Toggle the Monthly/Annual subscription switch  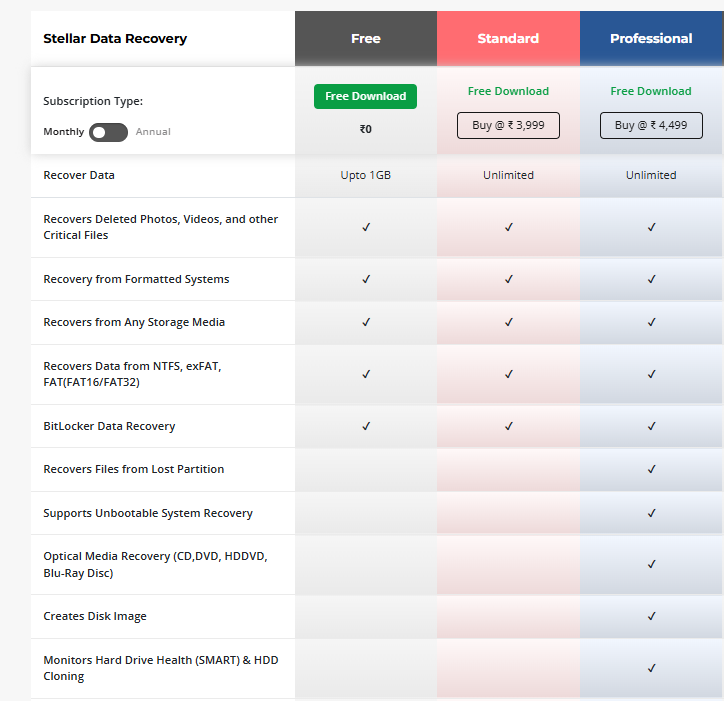108,132
